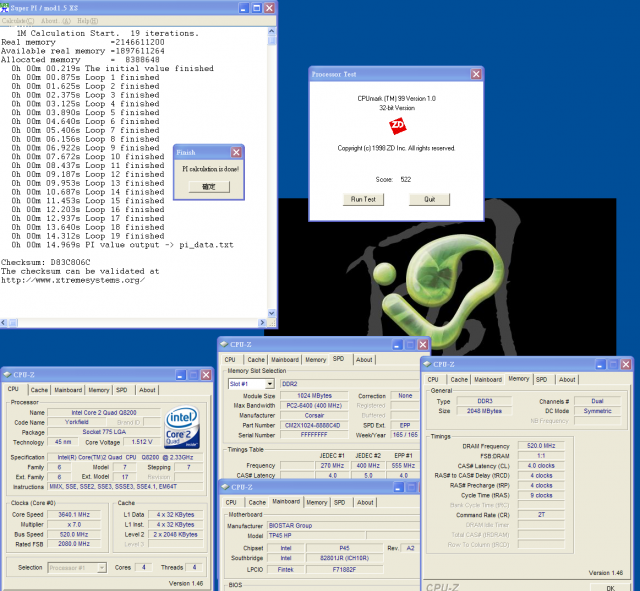Click the Multiplier x 7.0 field
Image resolution: width=640 pixels, height=591 pixels.
74,524
